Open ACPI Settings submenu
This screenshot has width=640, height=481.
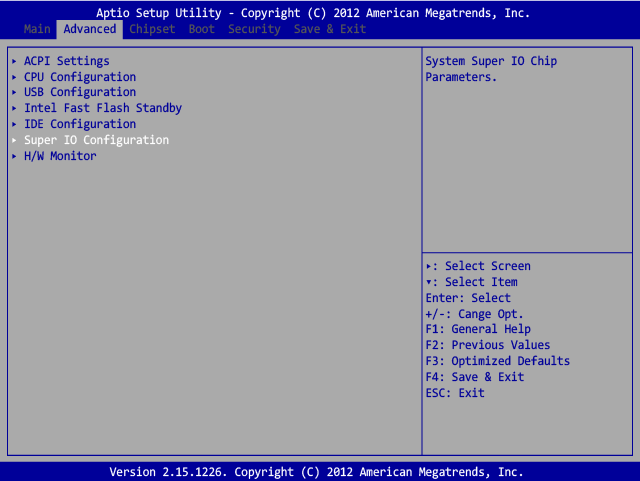coord(67,61)
